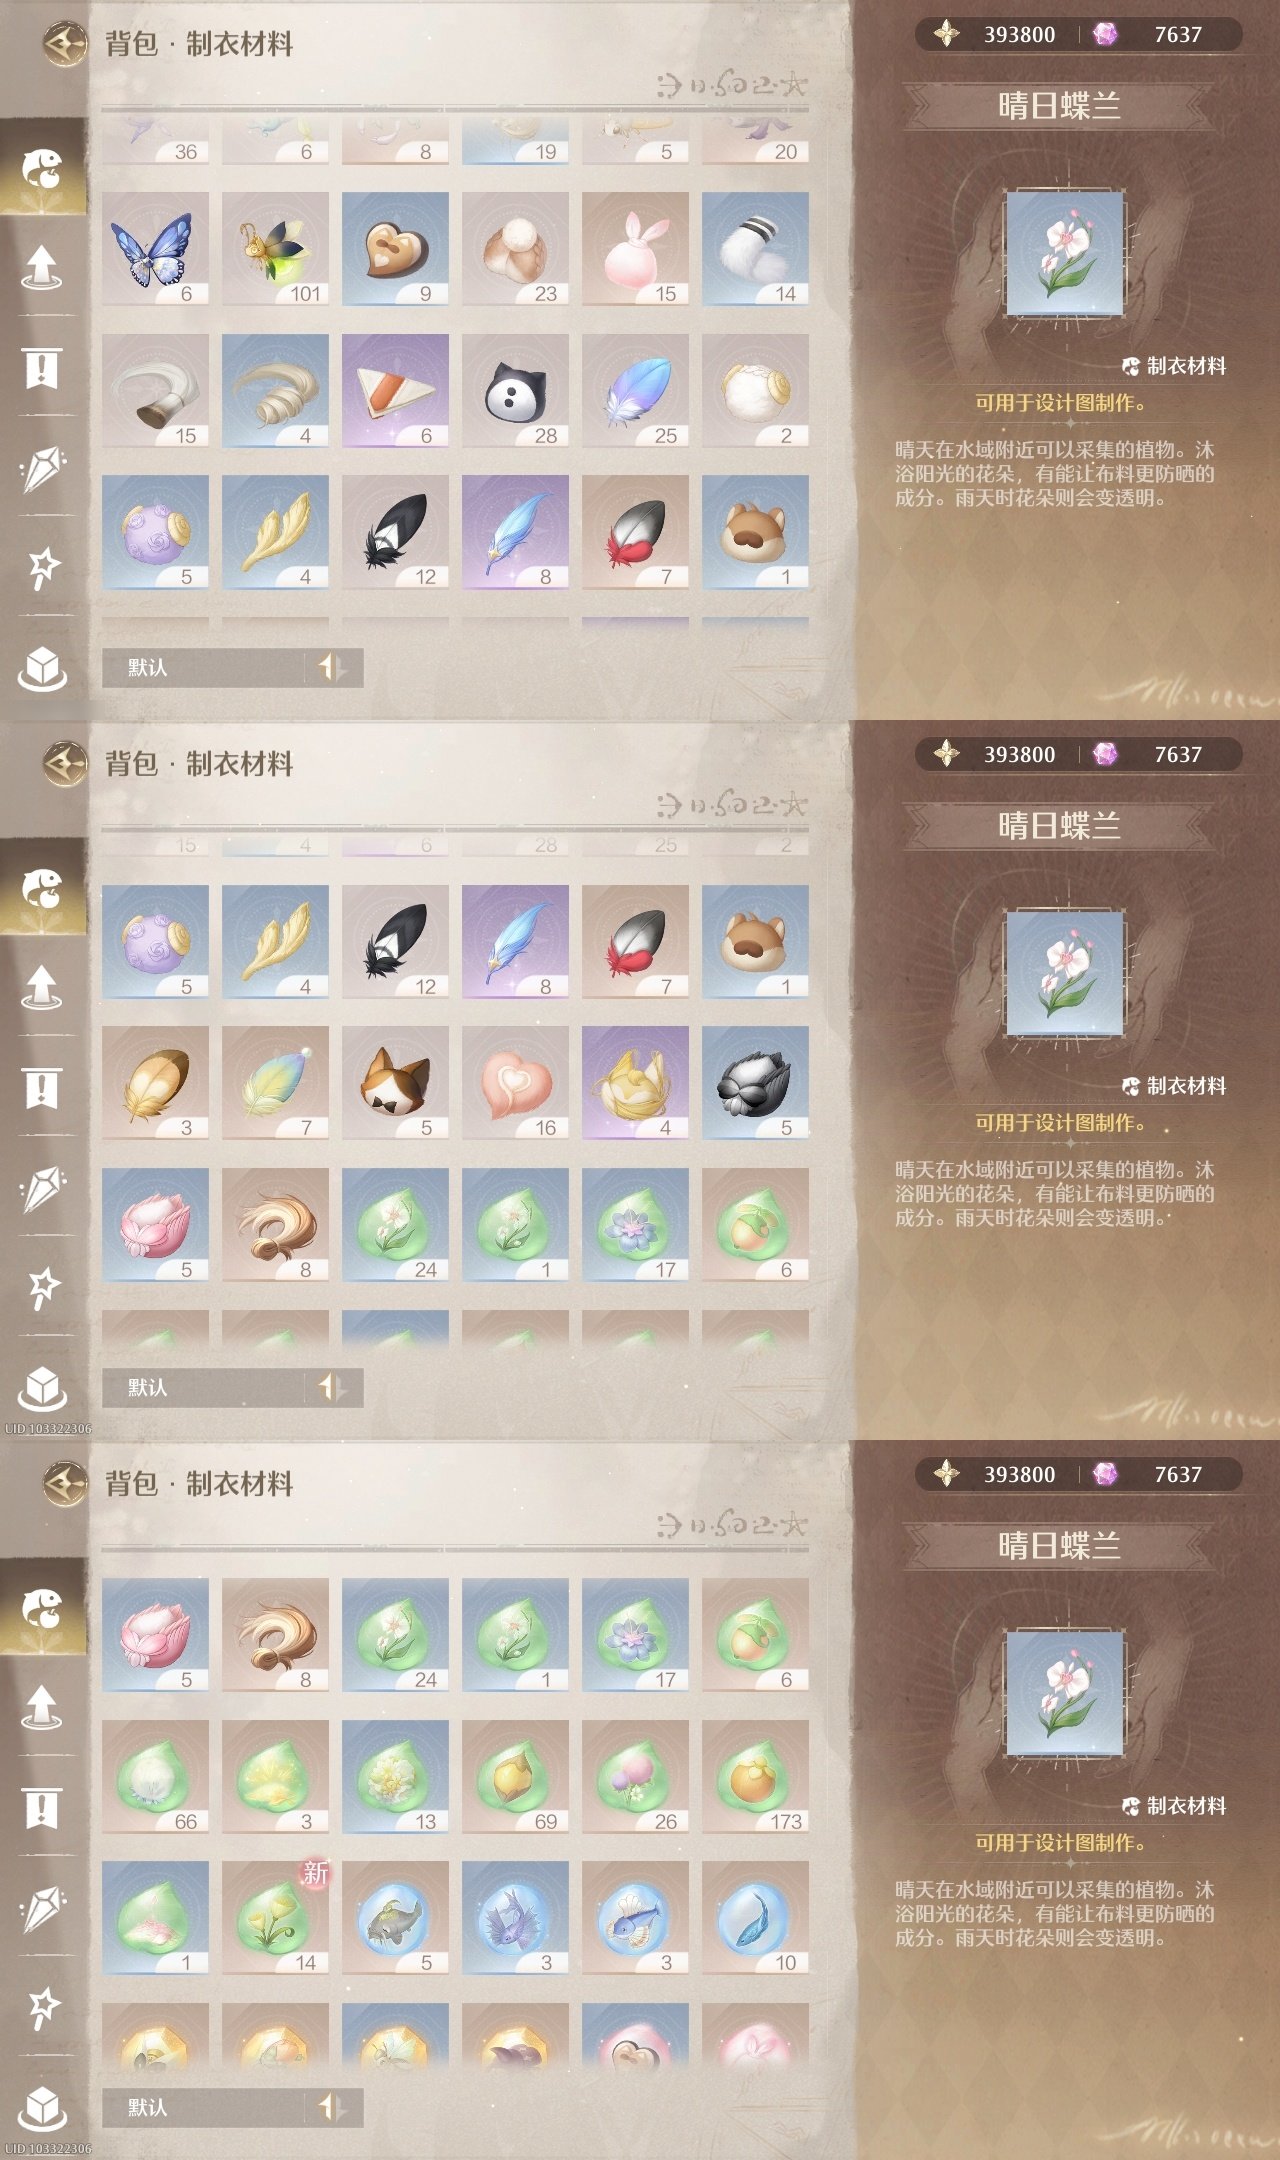
Task: Toggle sort order arrow beside 默认 in bottom panel
Action: tap(333, 2107)
